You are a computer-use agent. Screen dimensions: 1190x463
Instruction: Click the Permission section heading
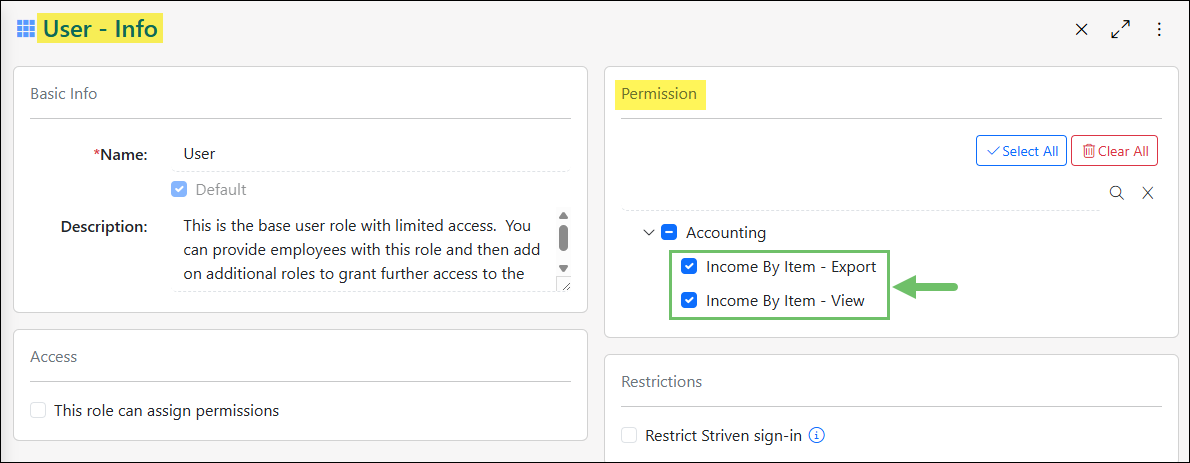coord(659,94)
